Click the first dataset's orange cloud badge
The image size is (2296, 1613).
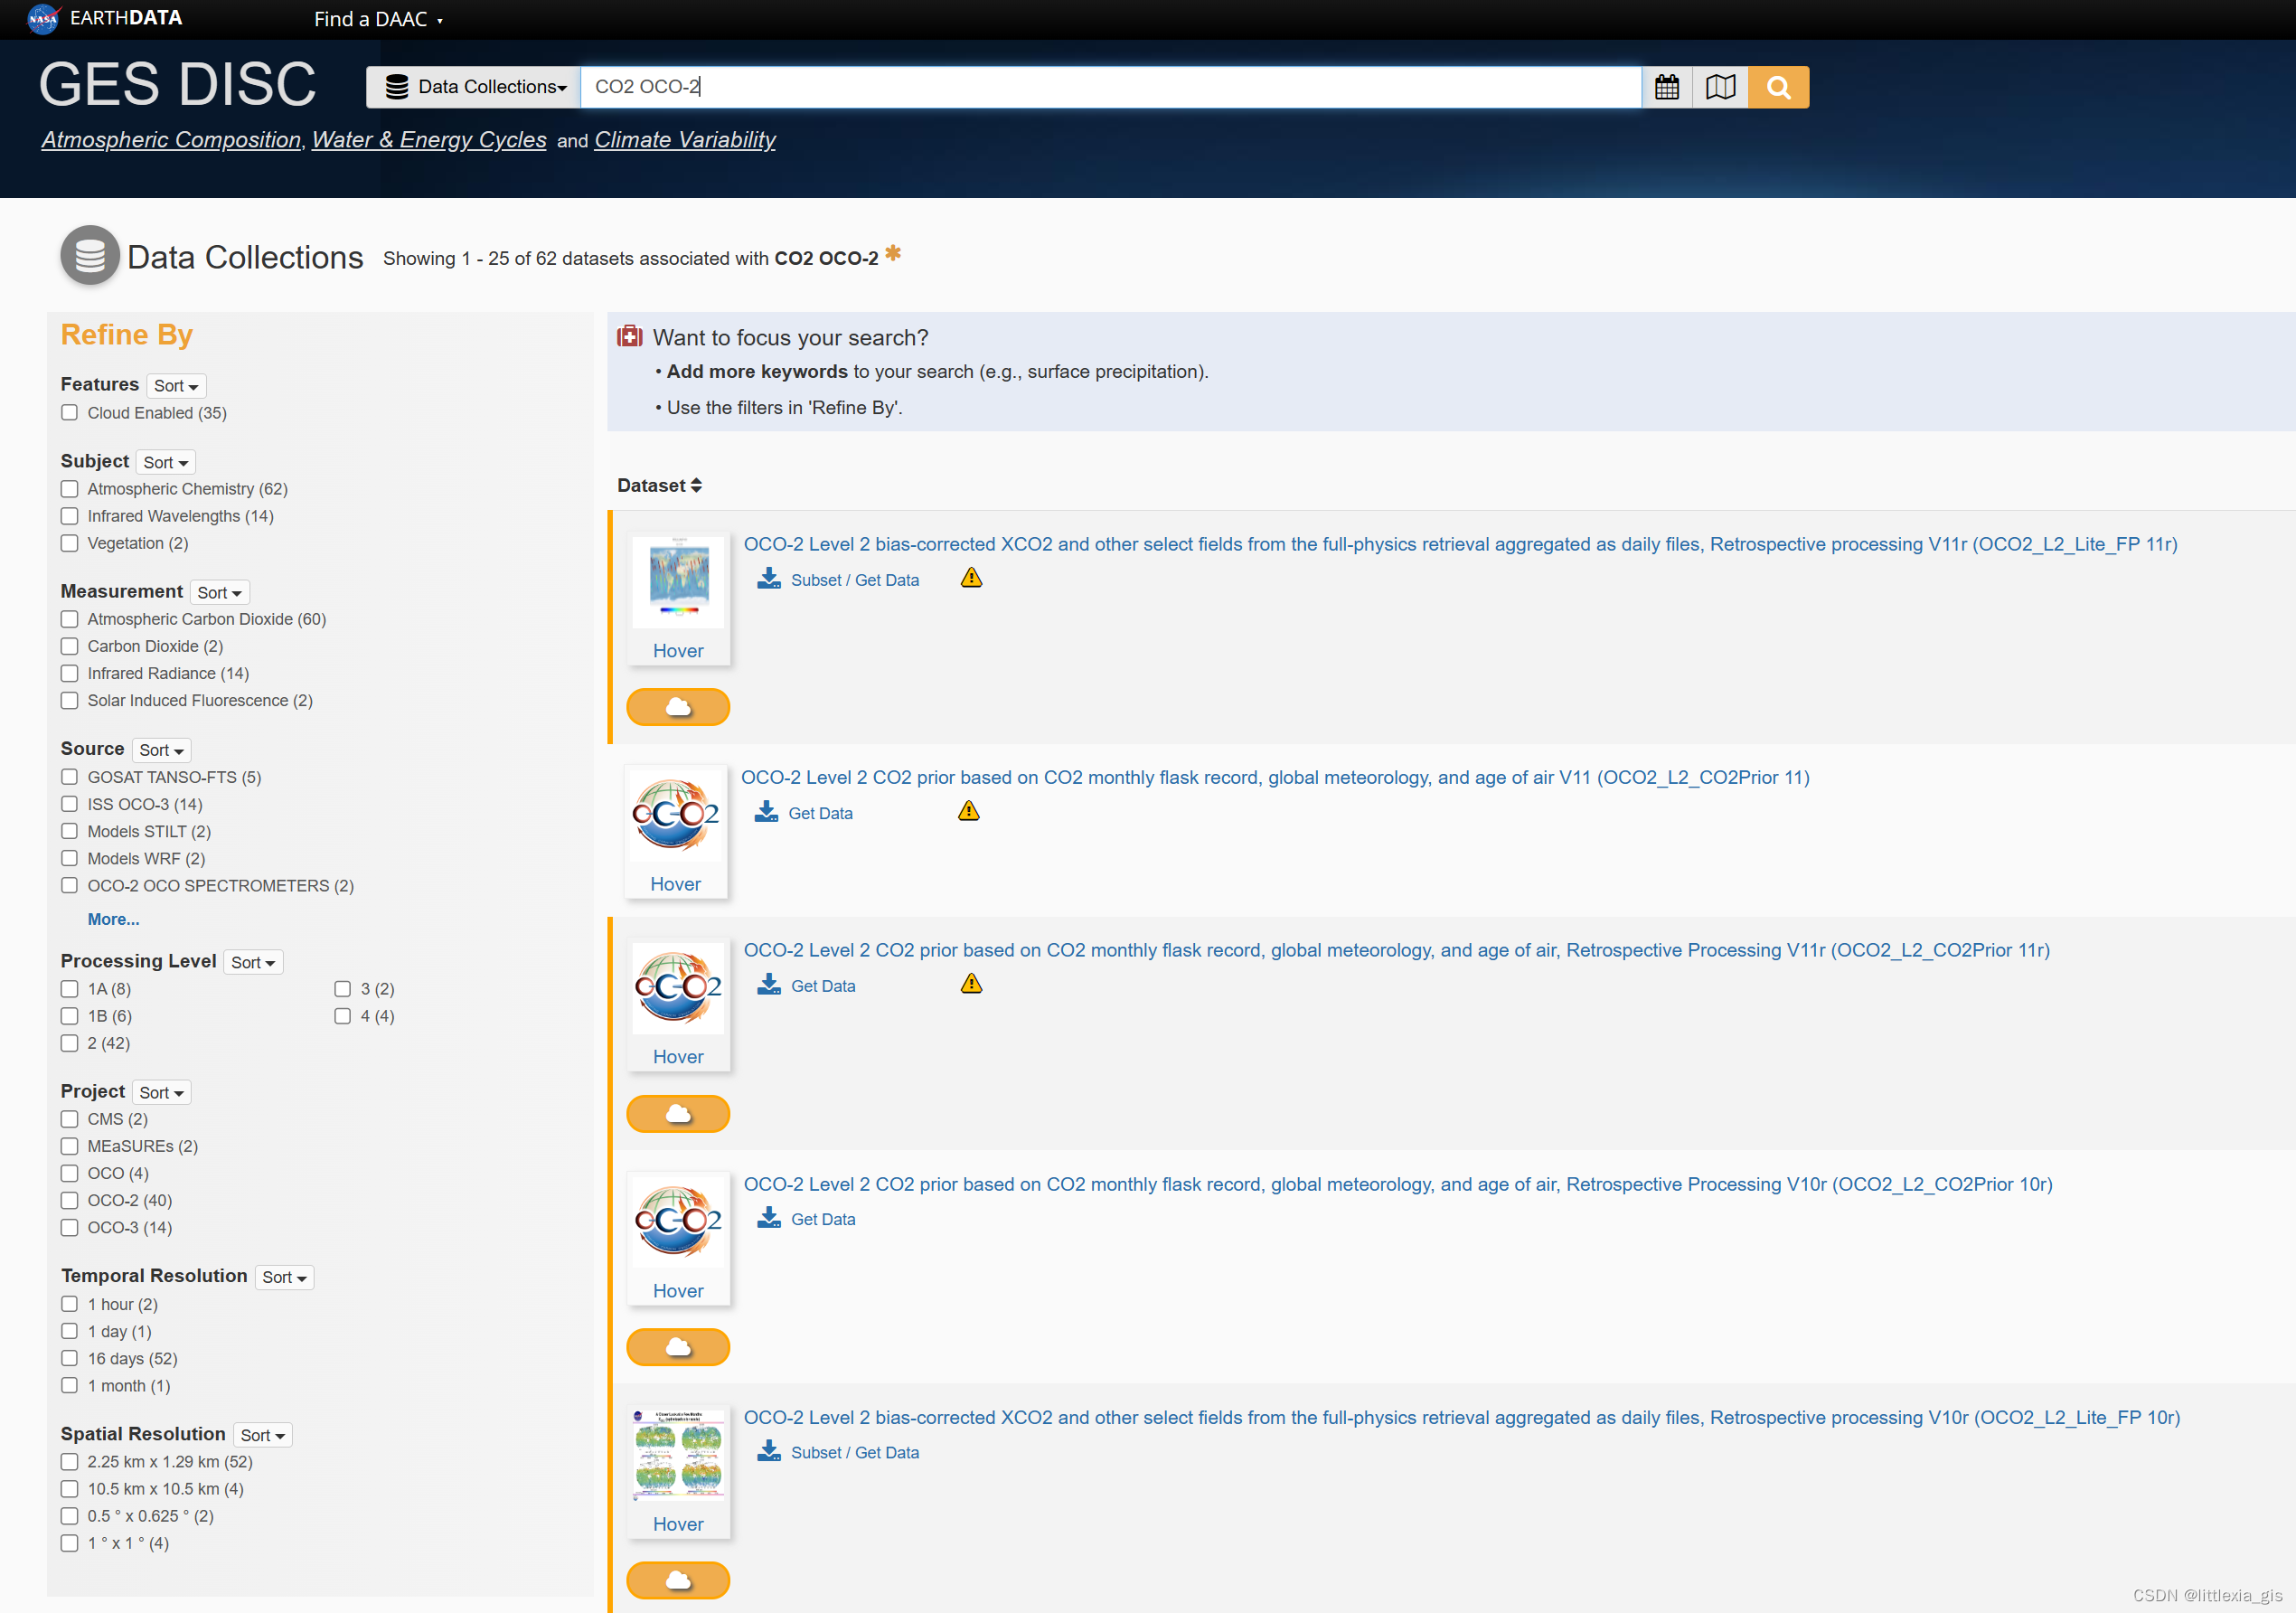(677, 707)
